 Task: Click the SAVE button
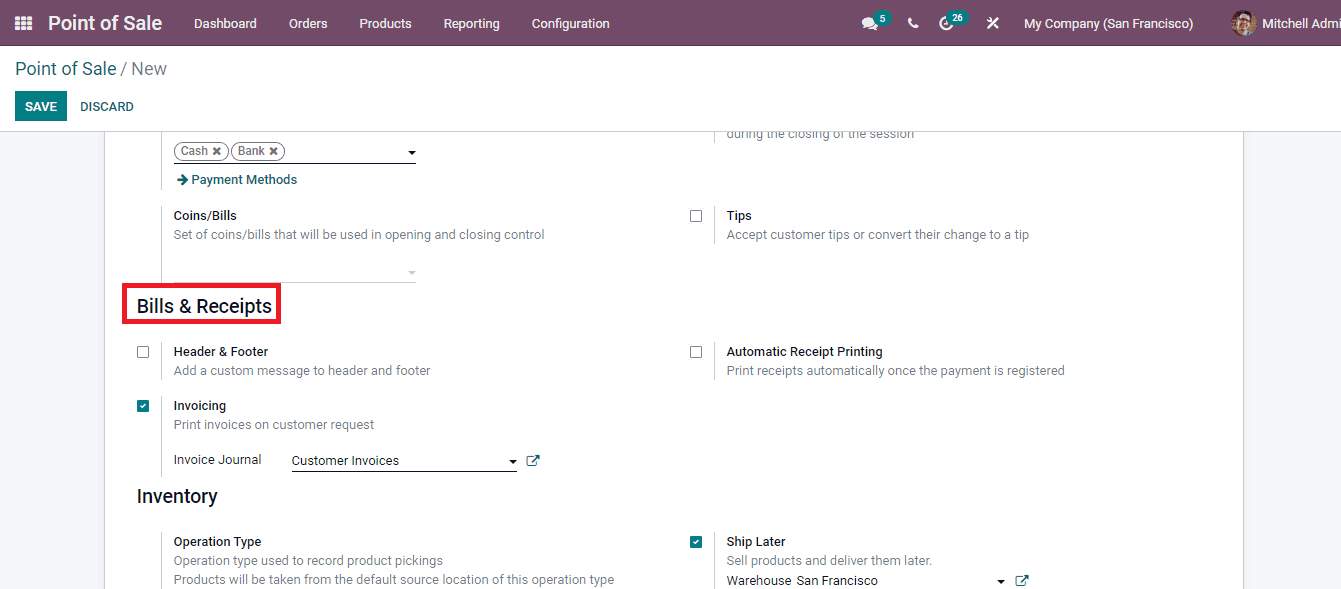point(40,106)
